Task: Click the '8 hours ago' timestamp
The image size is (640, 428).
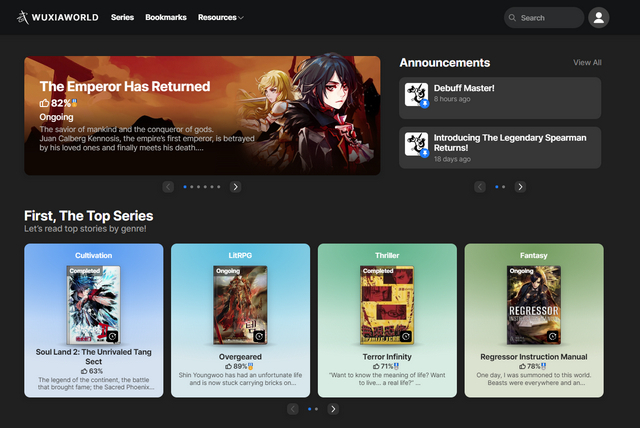Action: (x=452, y=99)
